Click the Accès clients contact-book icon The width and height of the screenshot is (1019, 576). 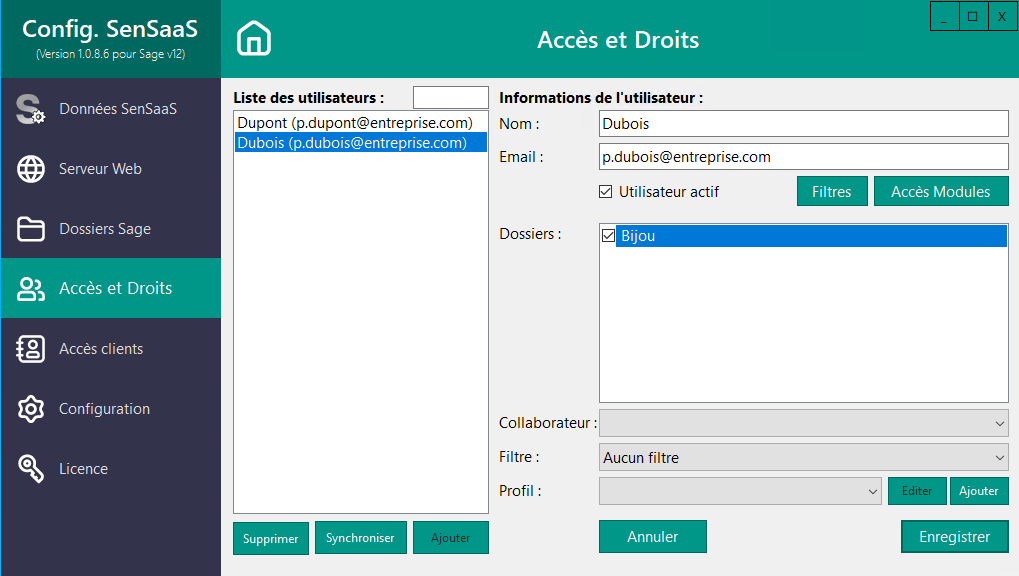click(x=31, y=349)
